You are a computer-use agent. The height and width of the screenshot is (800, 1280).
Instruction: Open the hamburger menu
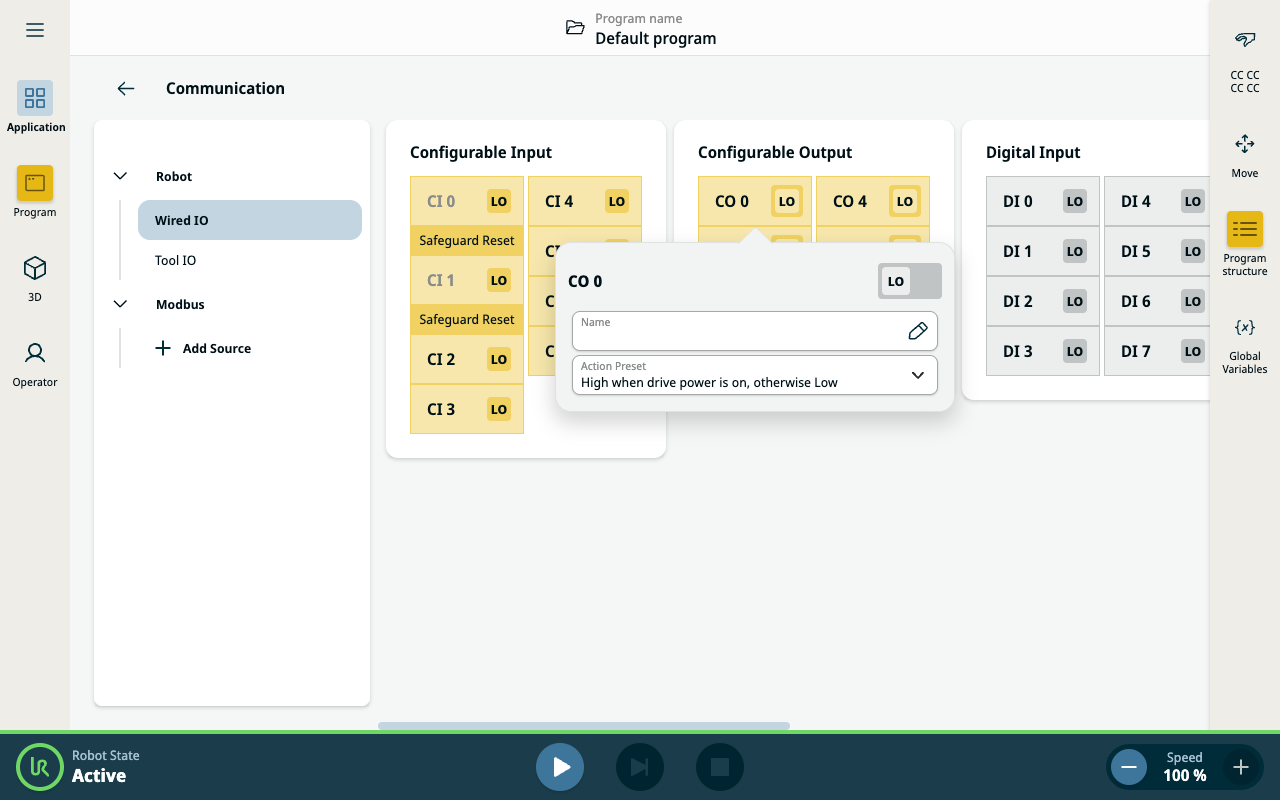pyautogui.click(x=35, y=30)
